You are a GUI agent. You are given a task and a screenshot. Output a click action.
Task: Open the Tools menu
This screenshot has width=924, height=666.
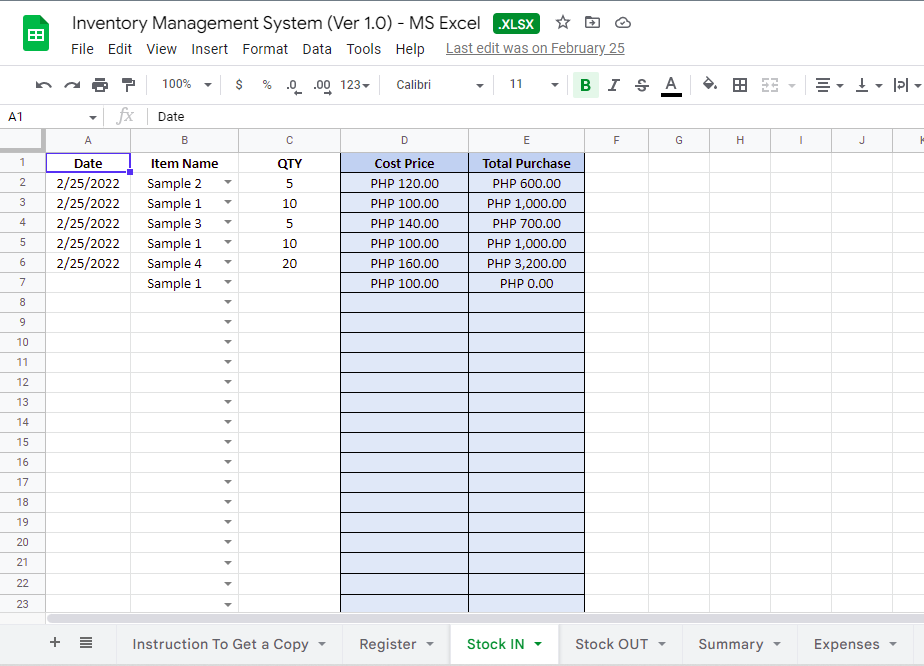coord(364,49)
